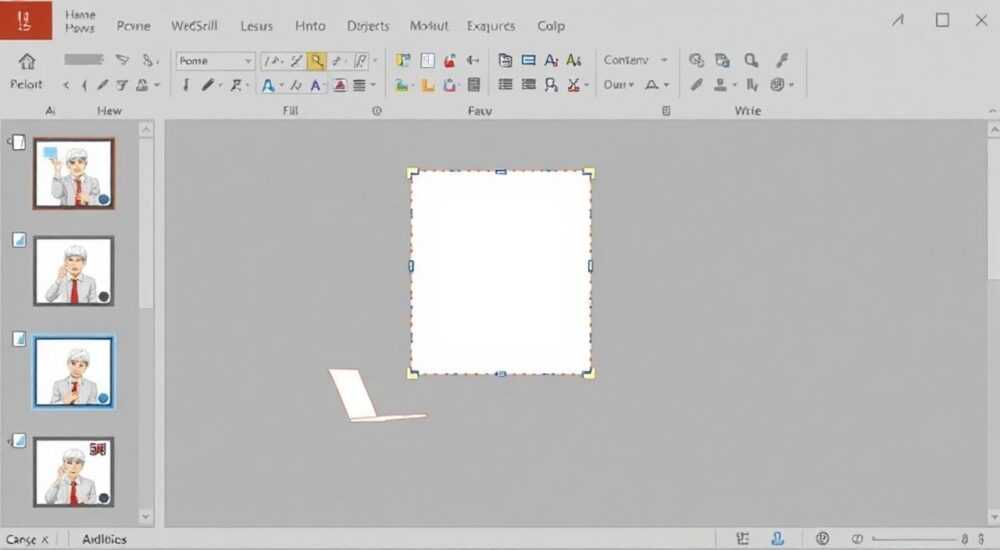Click the Cange status bar item
The image size is (1000, 550).
tap(27, 540)
